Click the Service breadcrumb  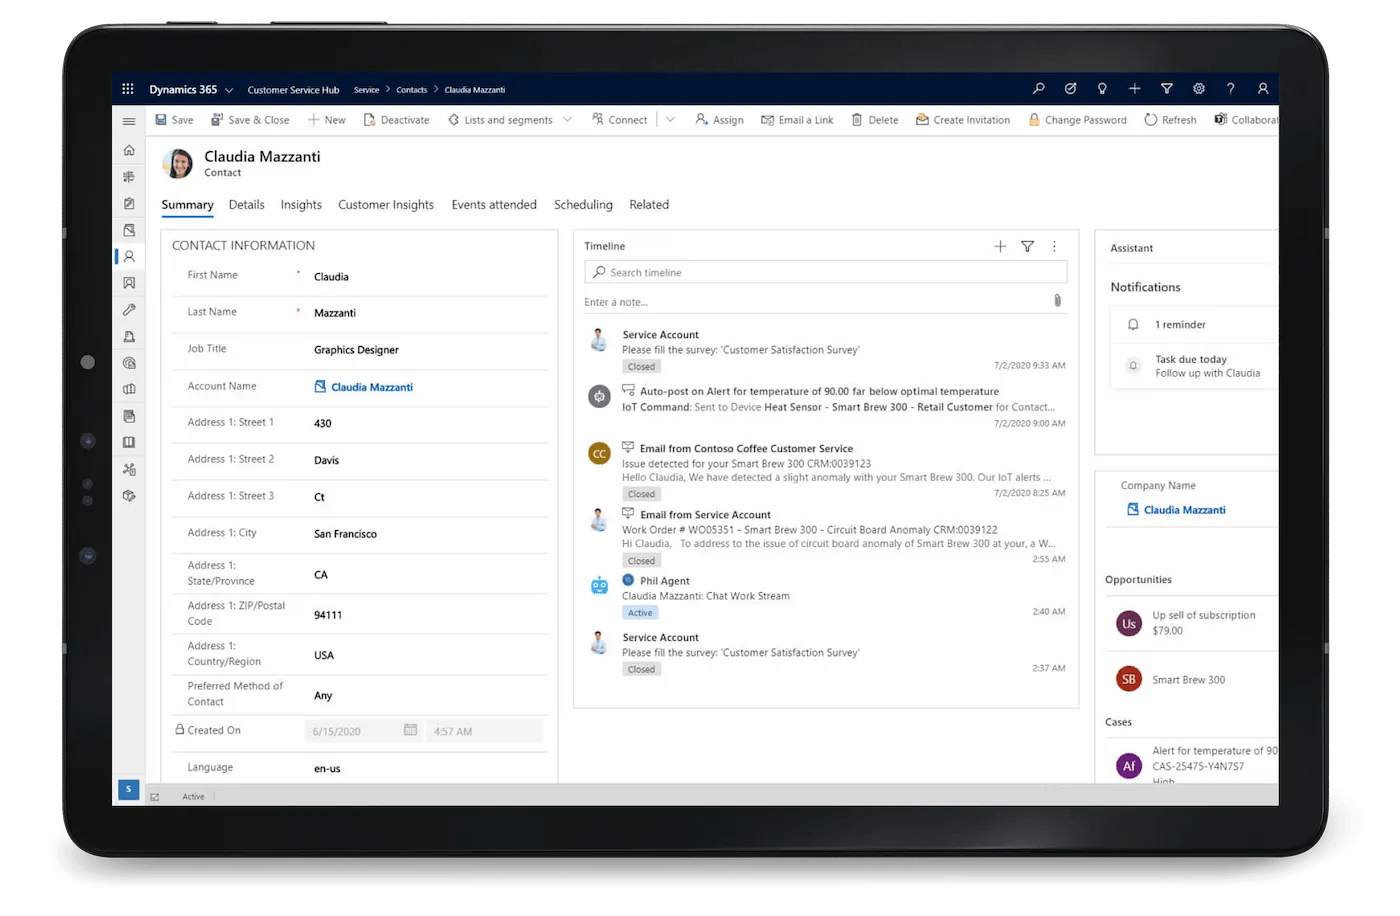coord(366,90)
